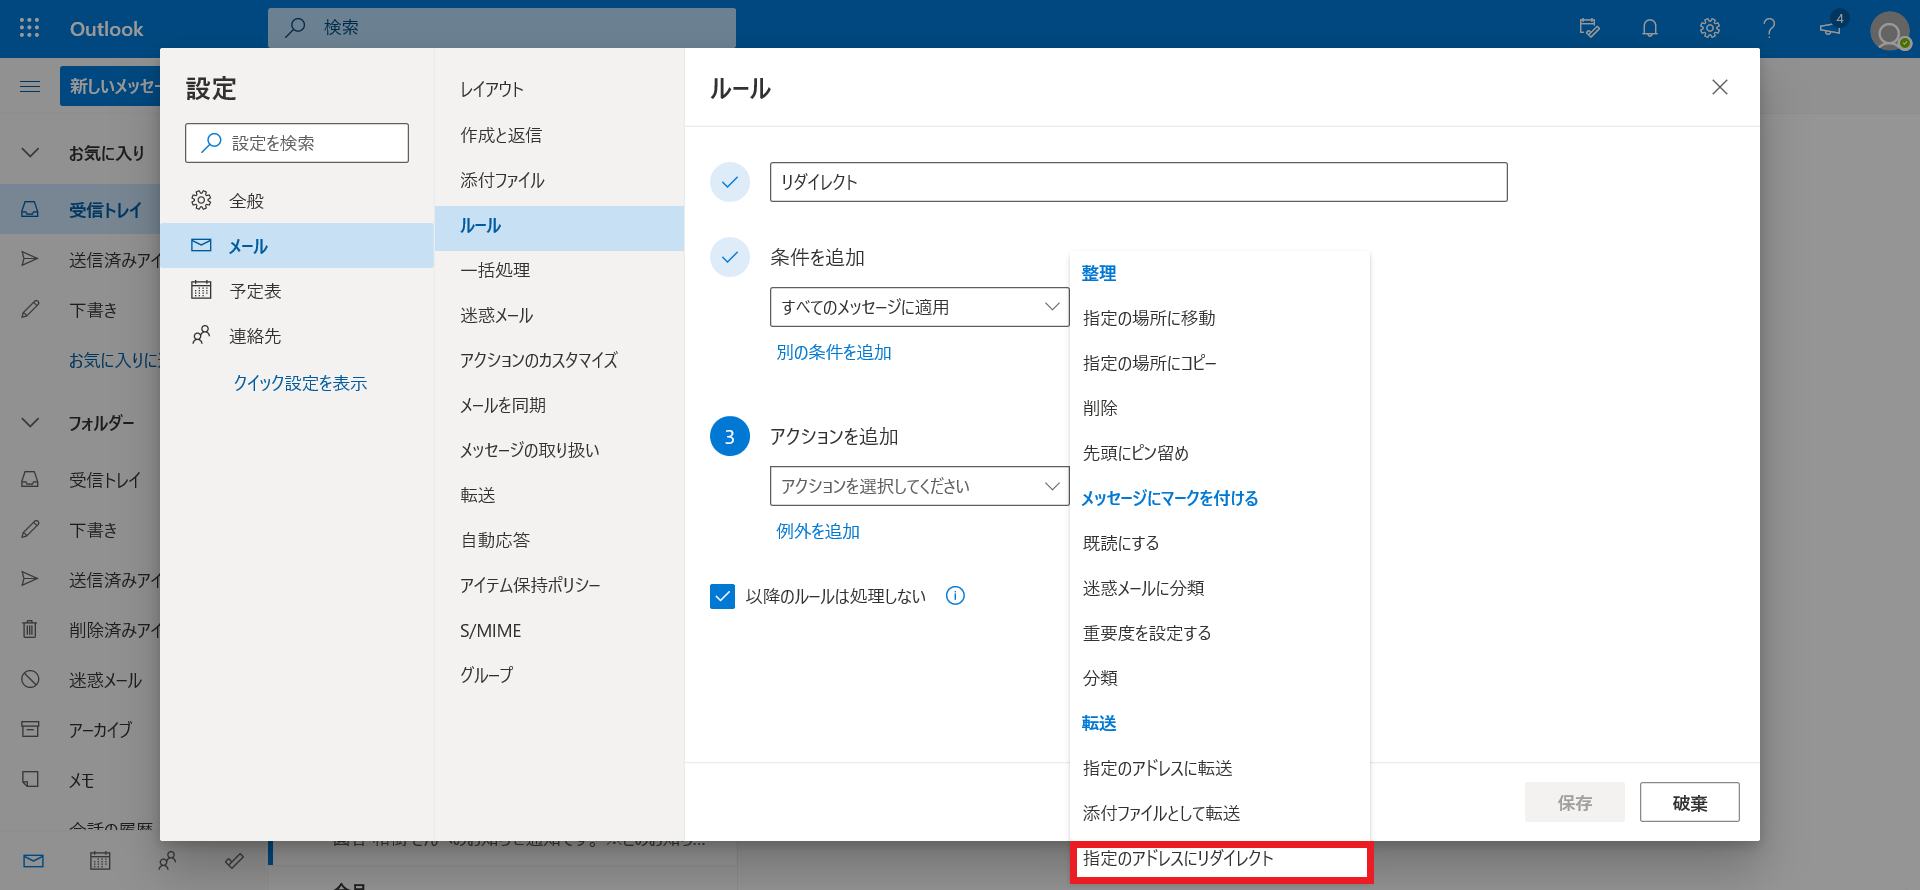Open the settings gear in header

click(1710, 28)
